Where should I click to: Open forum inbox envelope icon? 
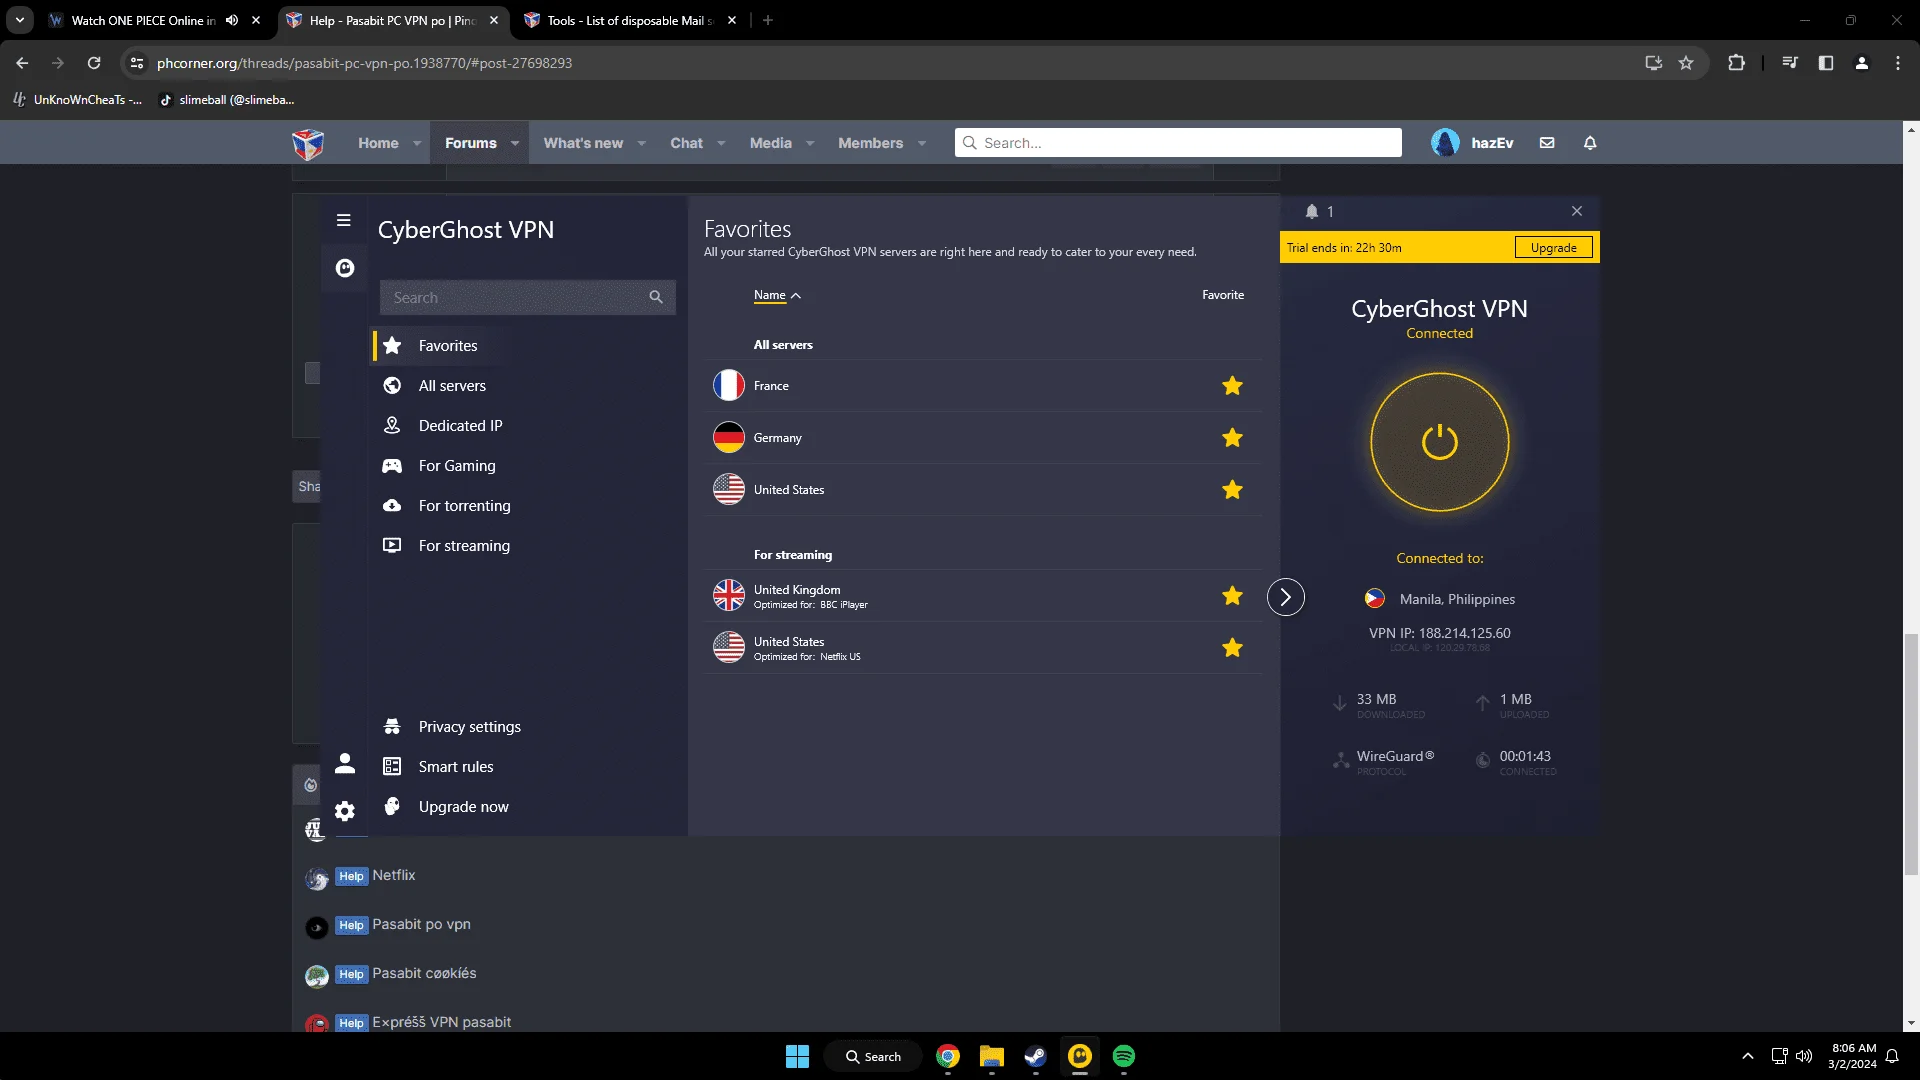tap(1547, 143)
